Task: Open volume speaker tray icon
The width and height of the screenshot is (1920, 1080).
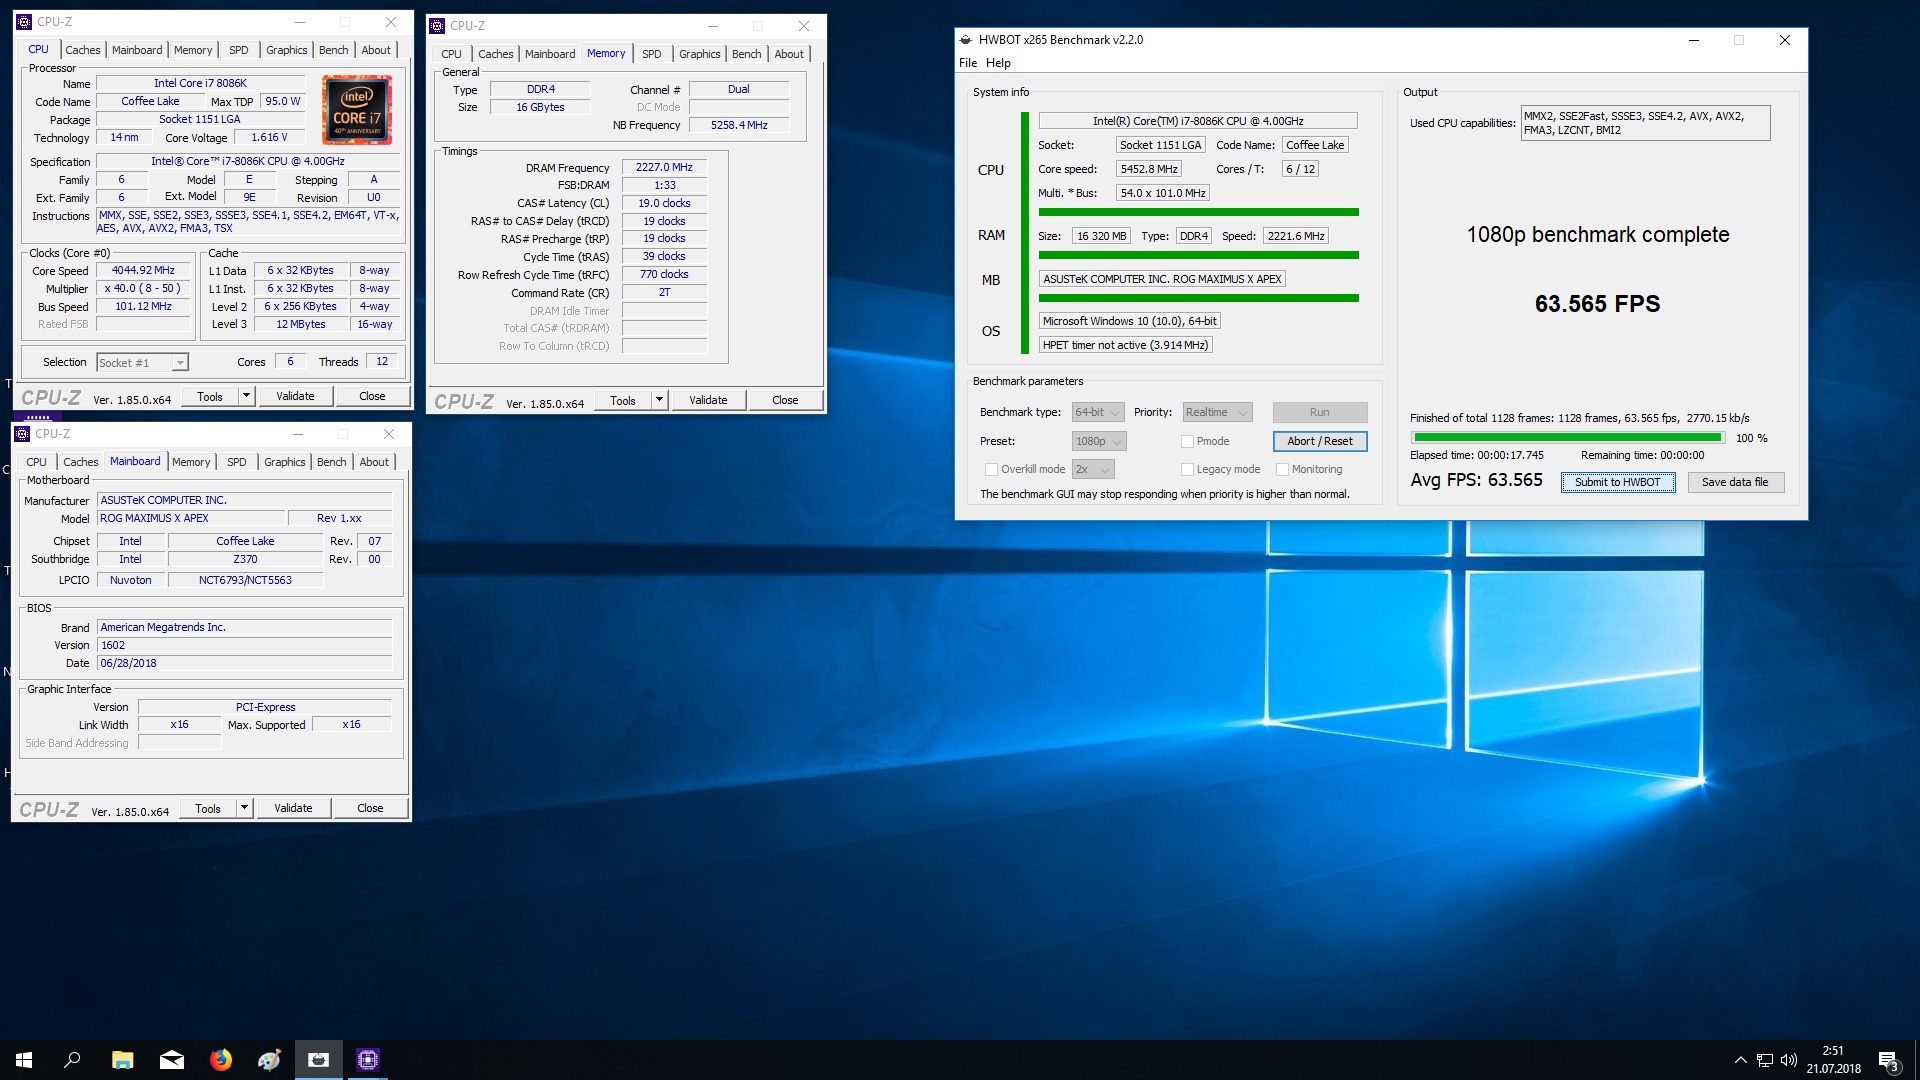Action: [x=1789, y=1060]
